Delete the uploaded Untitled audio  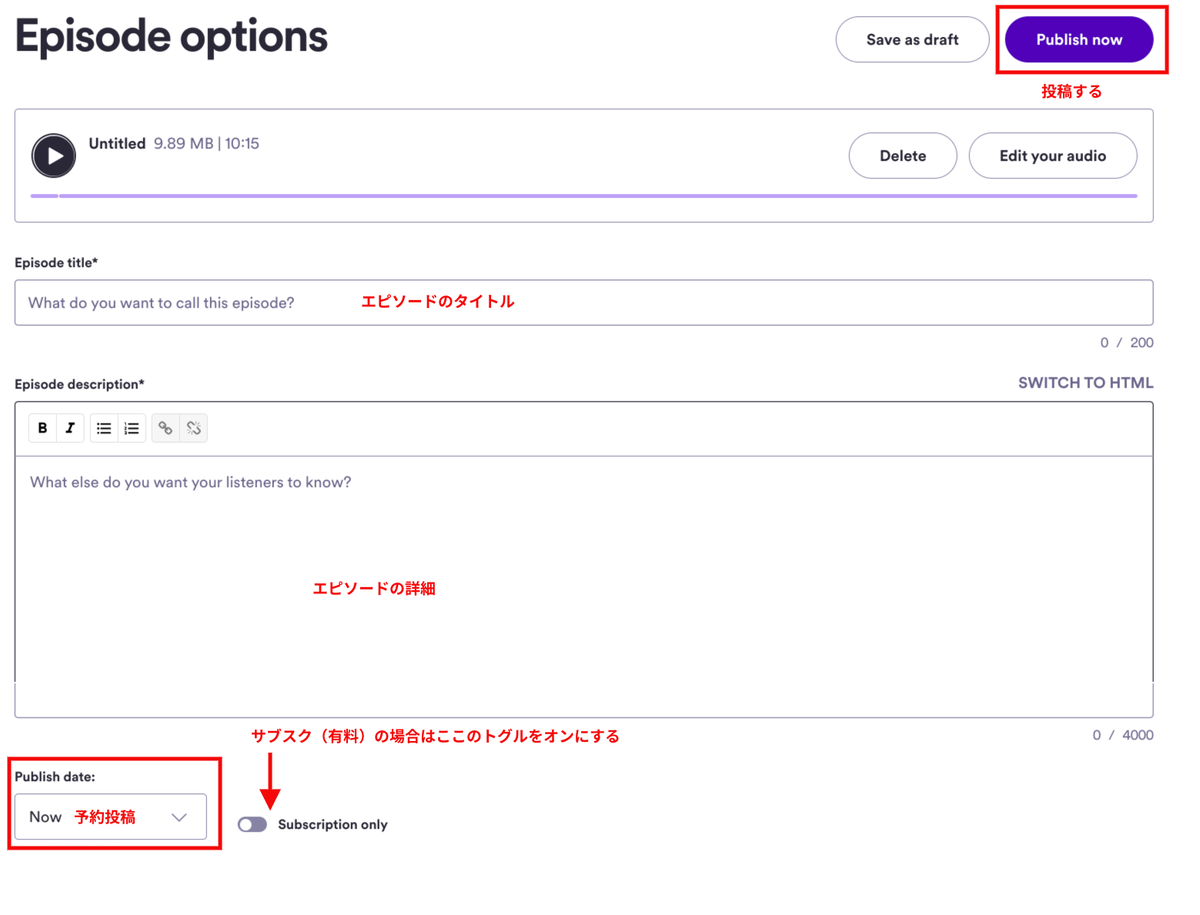[903, 156]
